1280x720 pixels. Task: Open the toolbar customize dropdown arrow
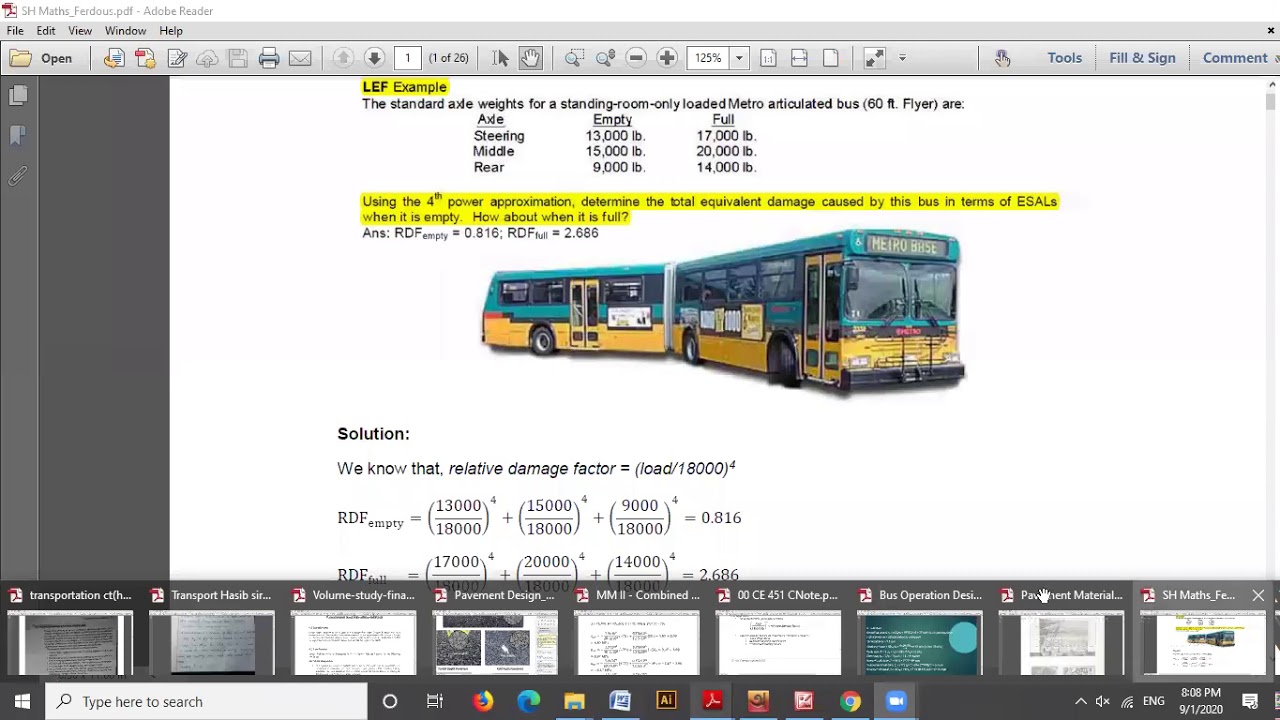902,58
